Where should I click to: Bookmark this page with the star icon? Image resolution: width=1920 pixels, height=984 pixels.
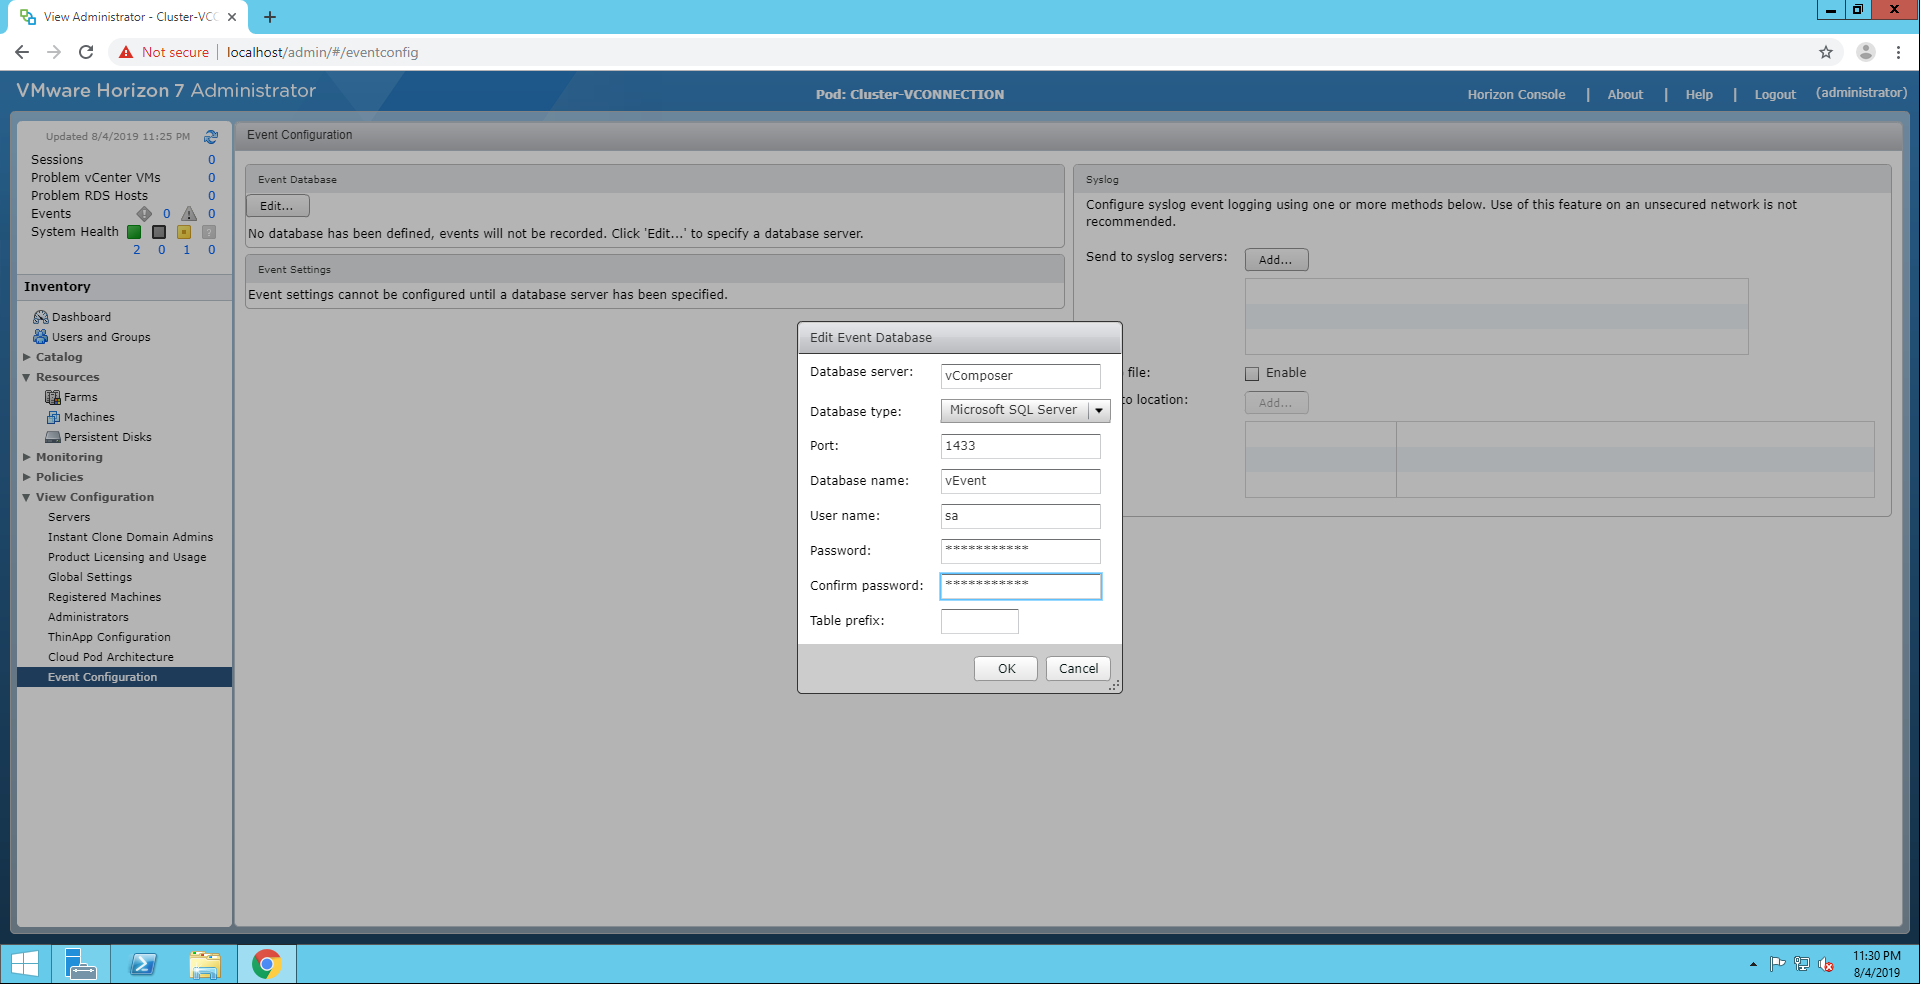(1826, 52)
